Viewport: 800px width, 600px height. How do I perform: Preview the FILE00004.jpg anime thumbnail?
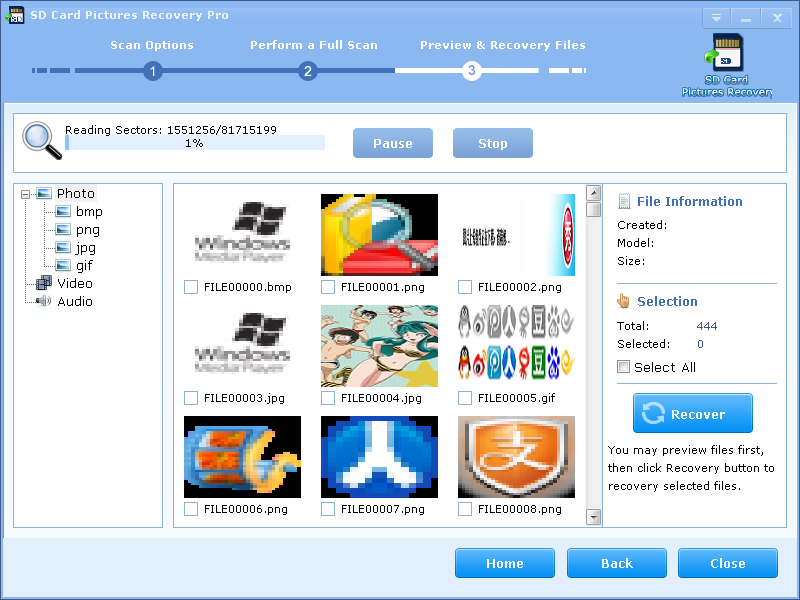coord(379,346)
